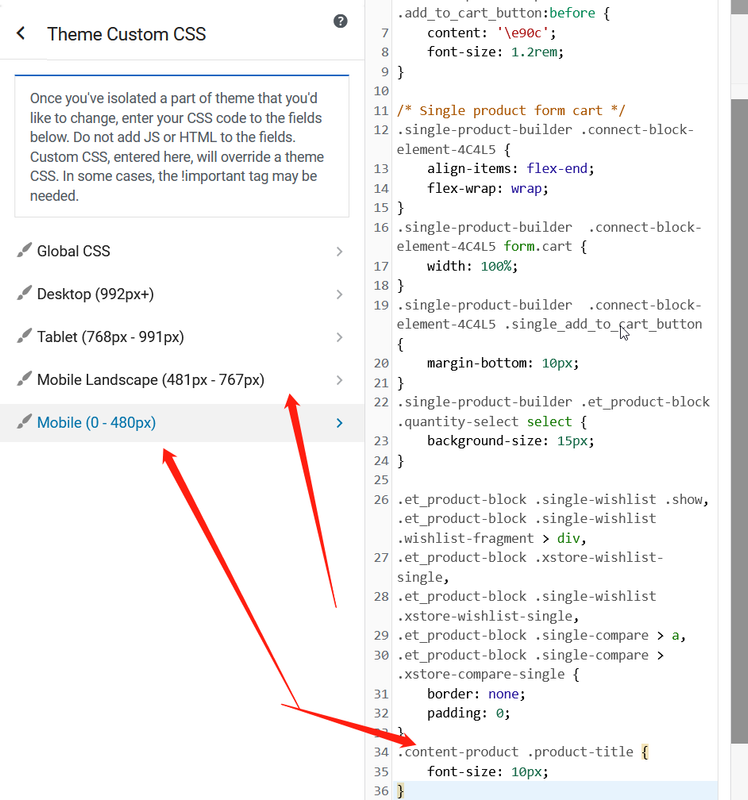Click the 'border: none;' code line
Screen dimensions: 748x800
[476, 694]
